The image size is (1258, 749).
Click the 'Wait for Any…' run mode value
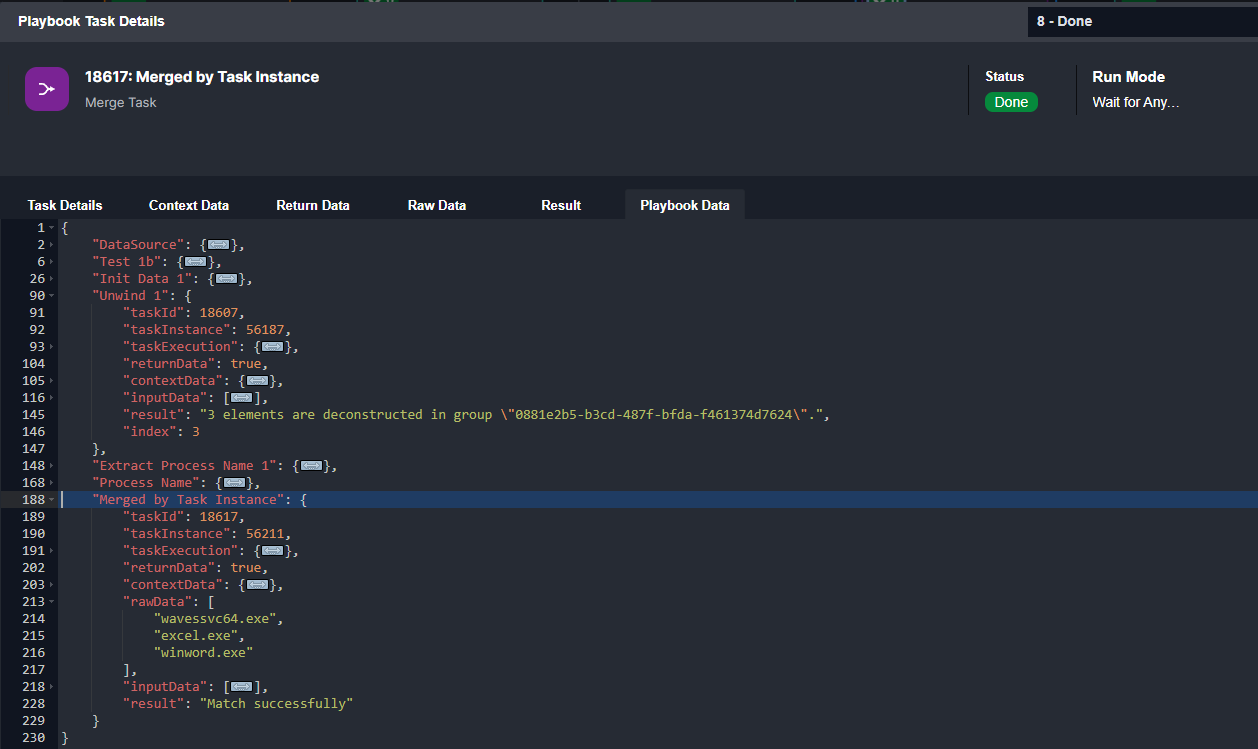1136,102
